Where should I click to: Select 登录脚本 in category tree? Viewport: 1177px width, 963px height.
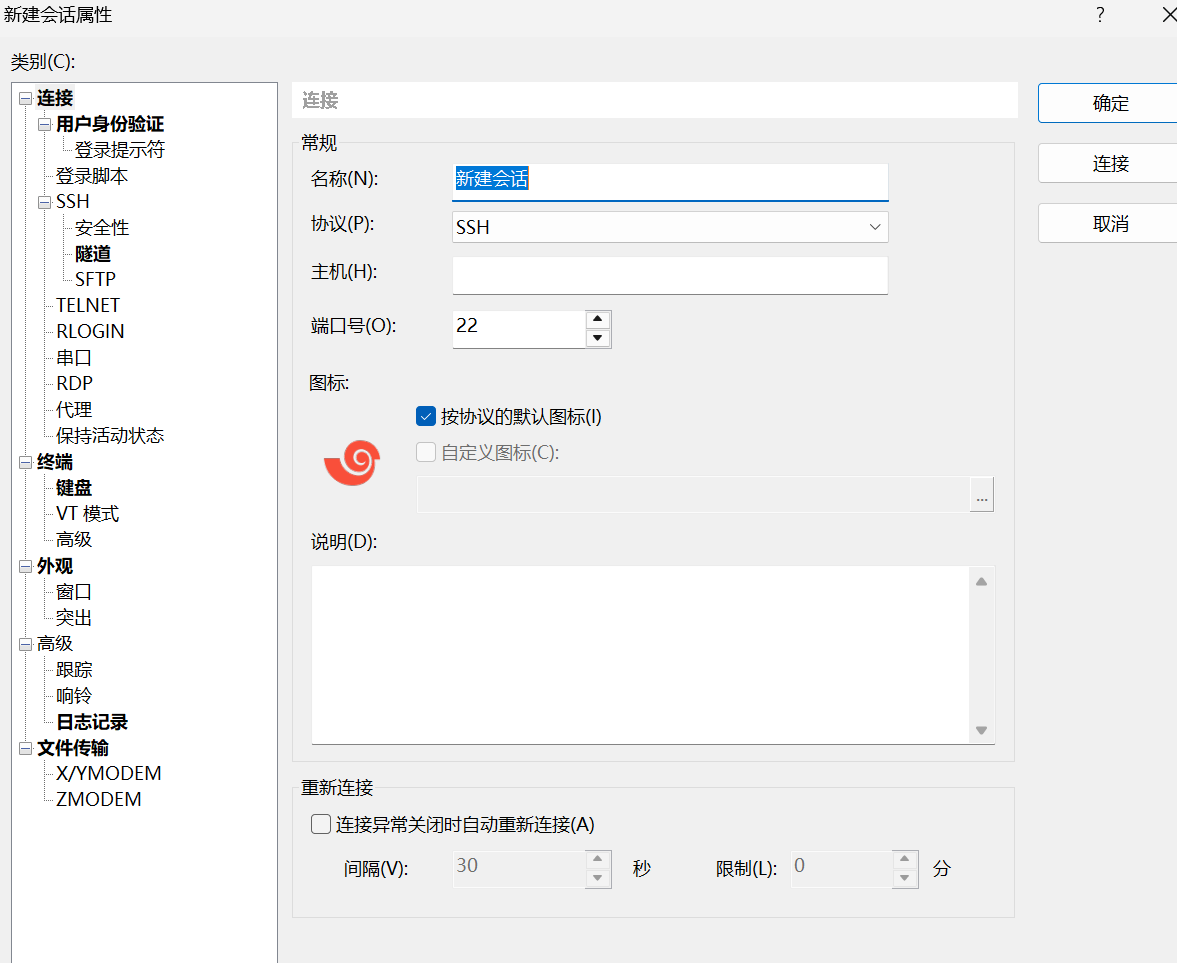click(x=92, y=176)
